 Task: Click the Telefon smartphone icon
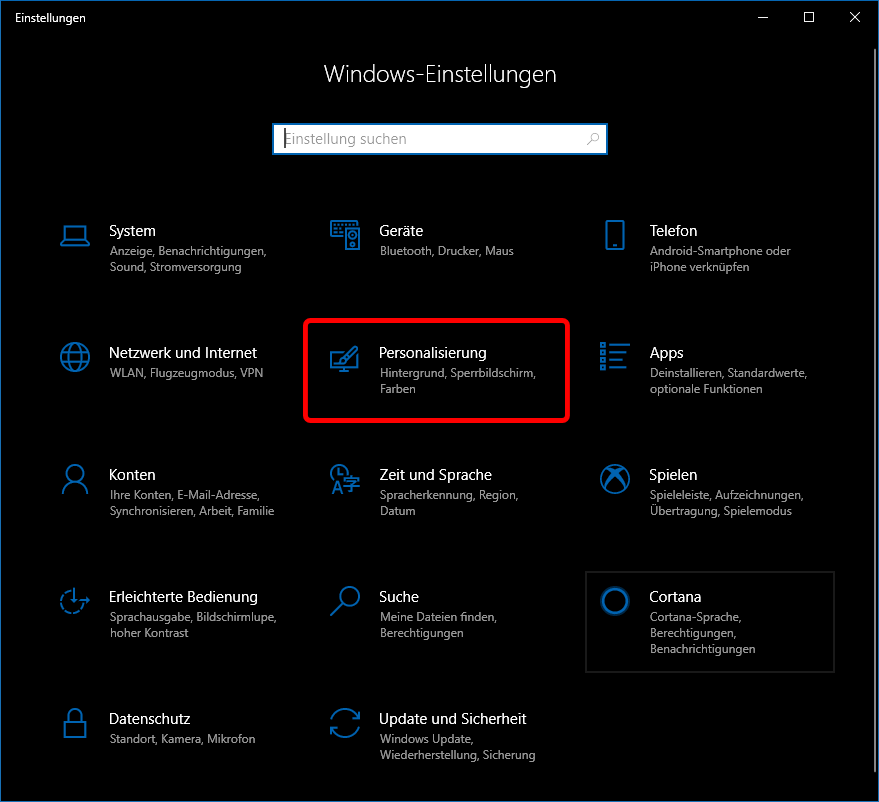pos(615,235)
